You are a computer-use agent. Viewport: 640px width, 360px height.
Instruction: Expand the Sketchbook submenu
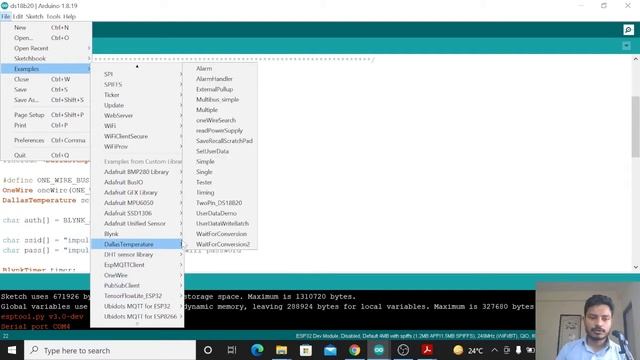(46, 58)
